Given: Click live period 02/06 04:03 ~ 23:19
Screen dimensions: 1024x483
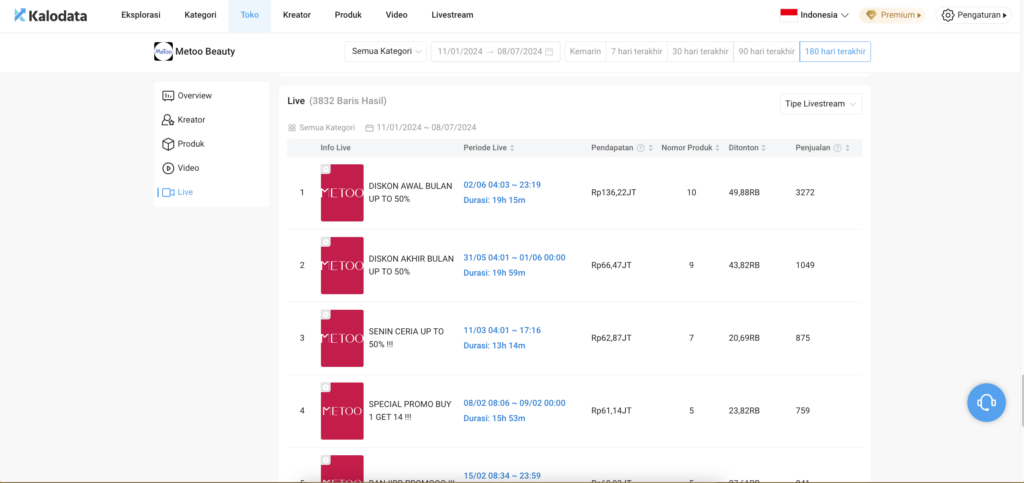Looking at the screenshot, I should point(502,185).
